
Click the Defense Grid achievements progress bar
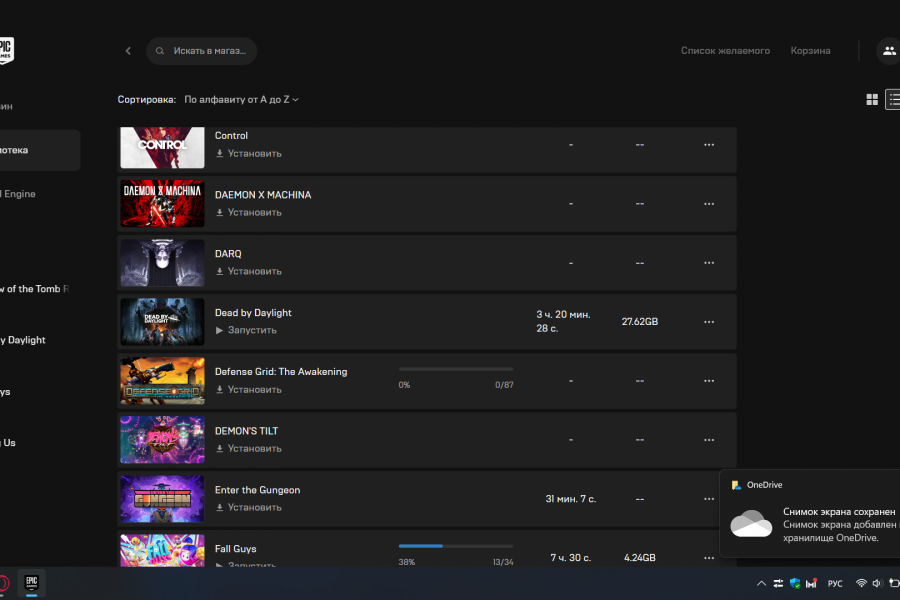pyautogui.click(x=456, y=369)
